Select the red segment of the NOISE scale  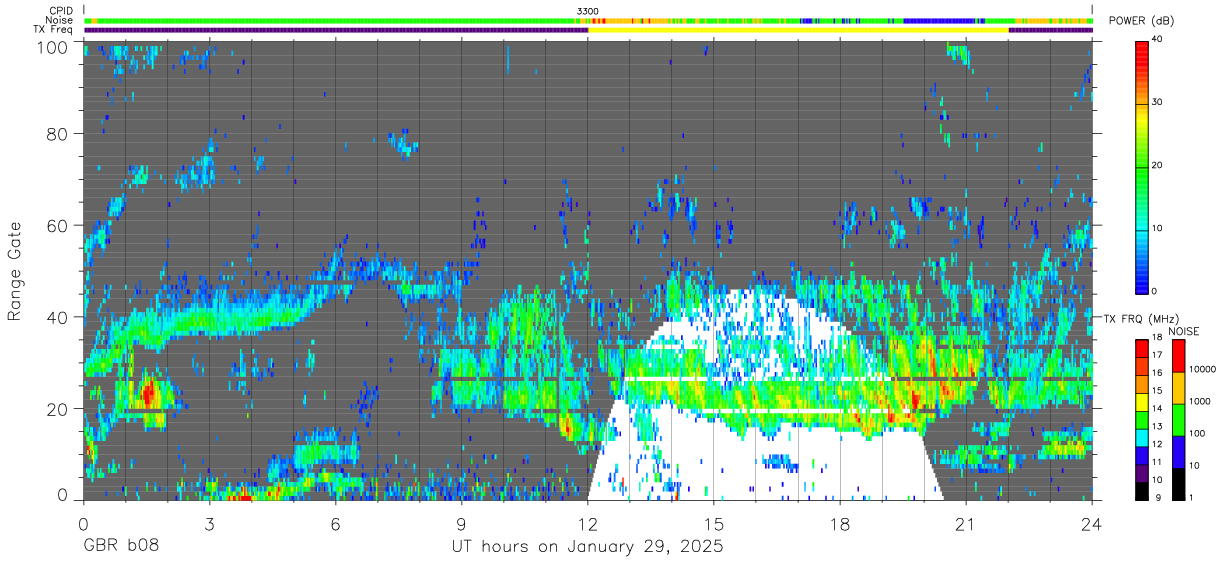(1179, 356)
